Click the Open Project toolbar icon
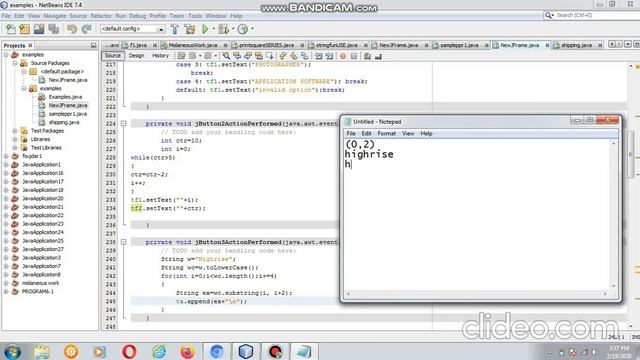640x360 pixels. 39,29
